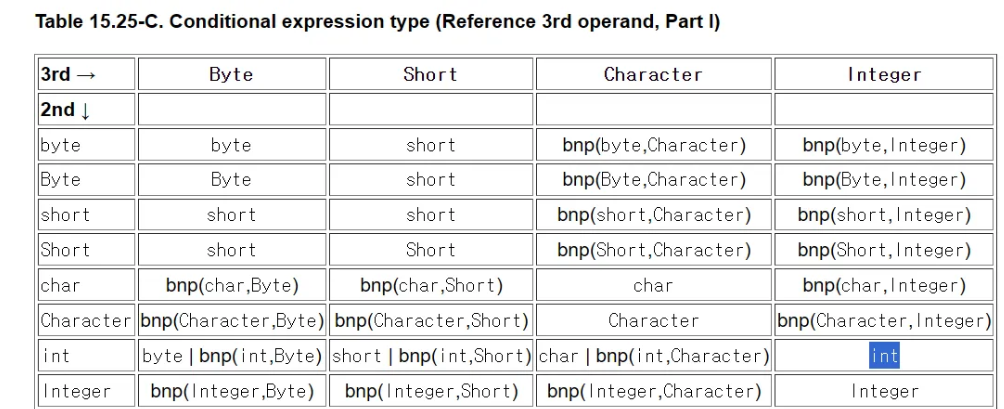Click the highlighted int cell
1004x409 pixels.
pos(884,356)
